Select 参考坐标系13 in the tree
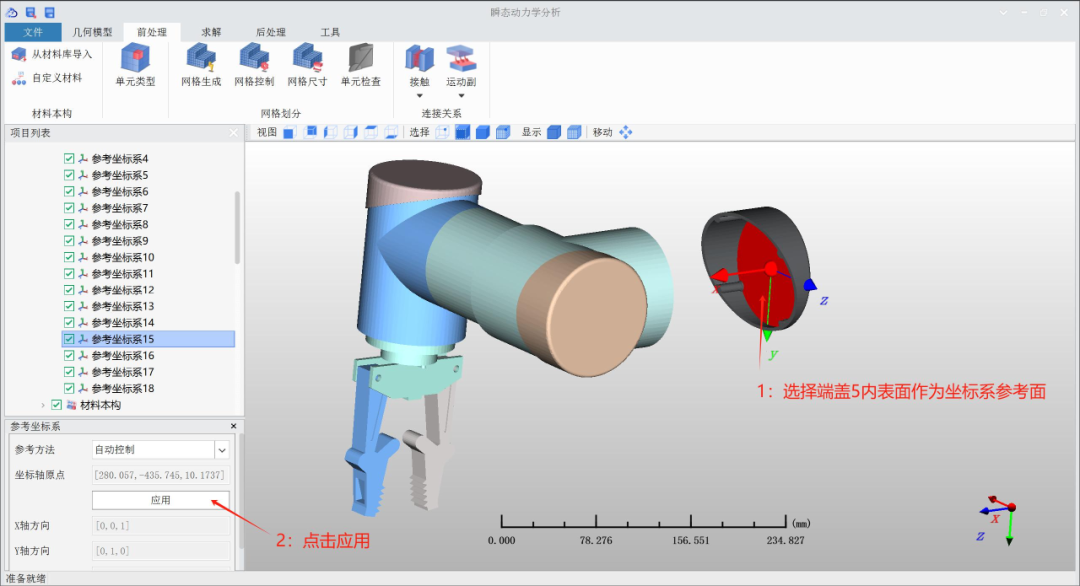 point(123,306)
